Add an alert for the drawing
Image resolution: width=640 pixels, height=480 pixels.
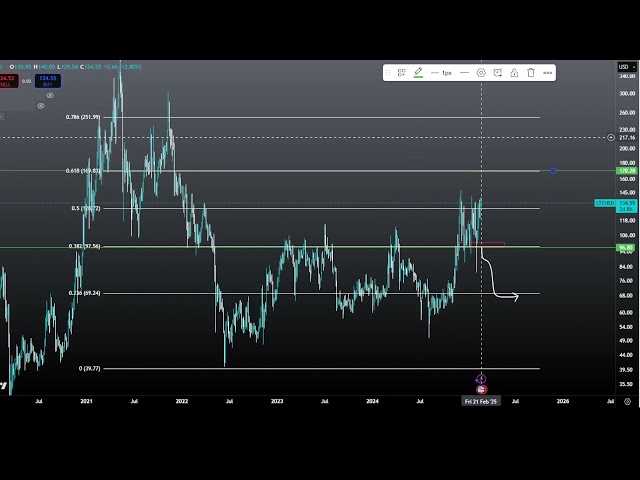click(x=498, y=73)
